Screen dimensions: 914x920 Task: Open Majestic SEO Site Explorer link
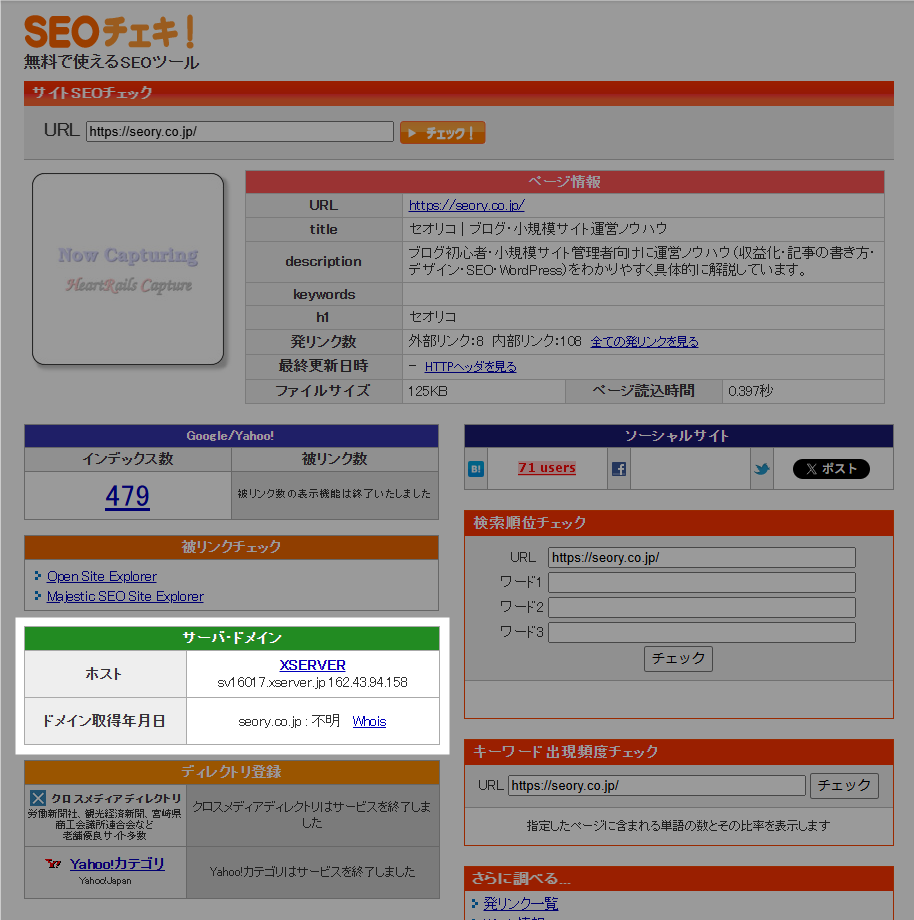[125, 596]
